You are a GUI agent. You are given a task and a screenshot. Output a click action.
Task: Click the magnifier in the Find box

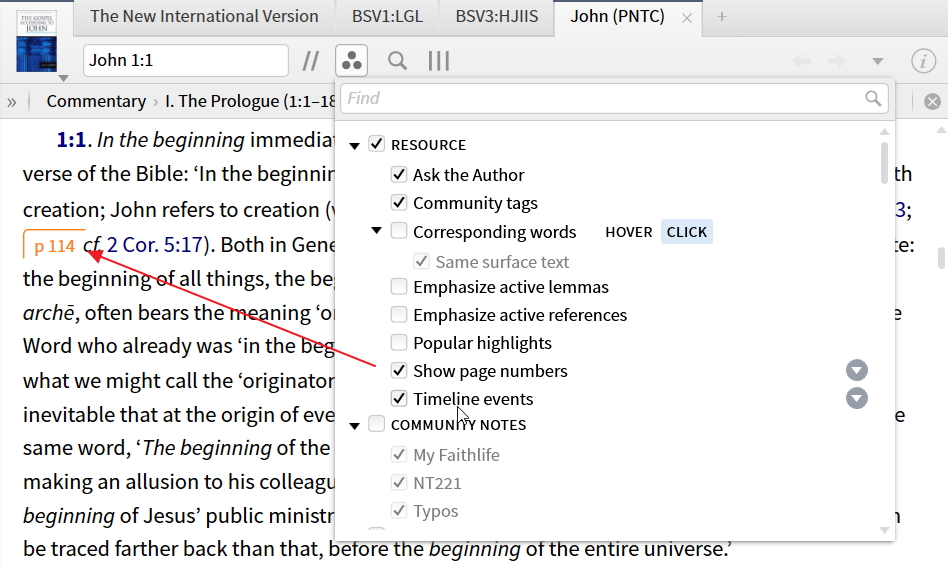[873, 98]
